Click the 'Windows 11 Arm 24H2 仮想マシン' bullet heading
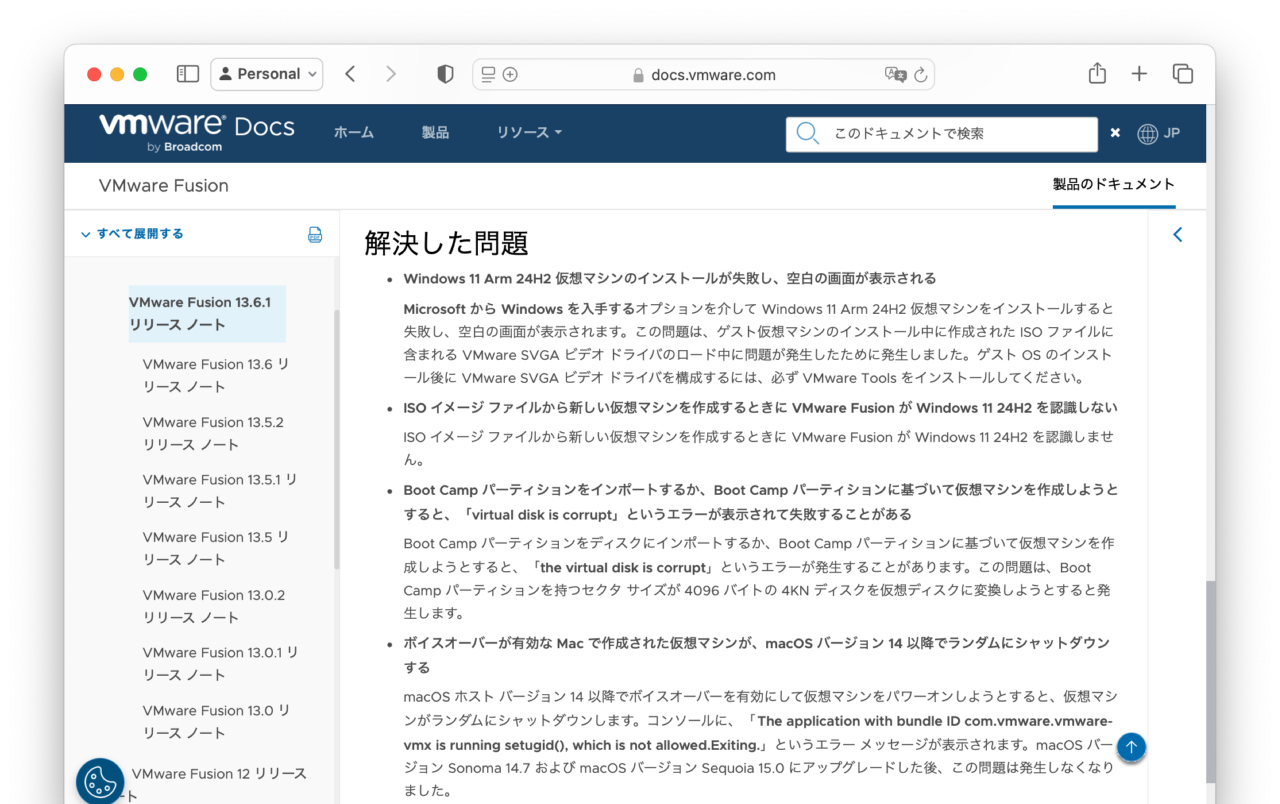The image size is (1280, 804). point(670,278)
